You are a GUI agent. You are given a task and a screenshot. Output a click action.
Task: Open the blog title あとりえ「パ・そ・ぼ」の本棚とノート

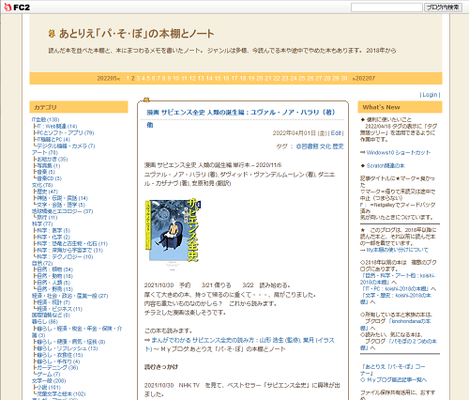click(x=137, y=34)
